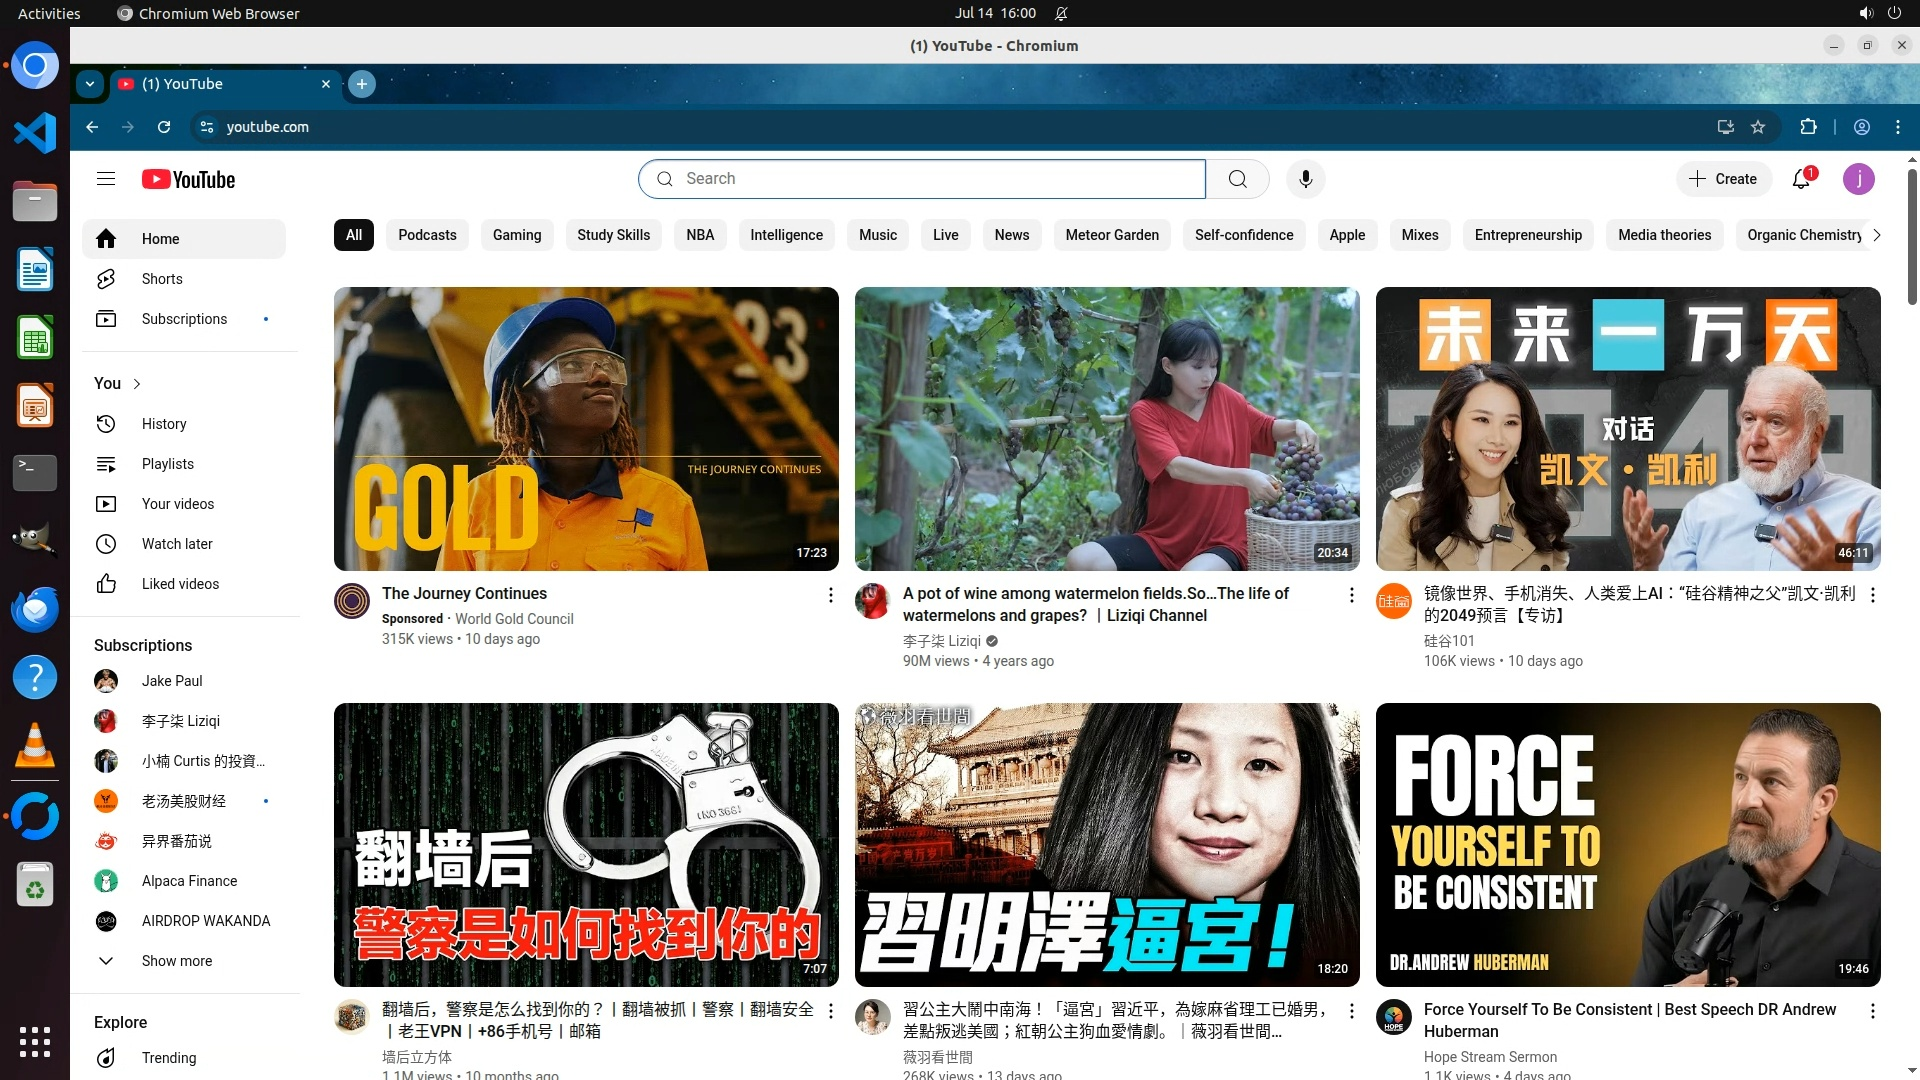Open VLC from the Ubuntu dock

click(x=35, y=747)
